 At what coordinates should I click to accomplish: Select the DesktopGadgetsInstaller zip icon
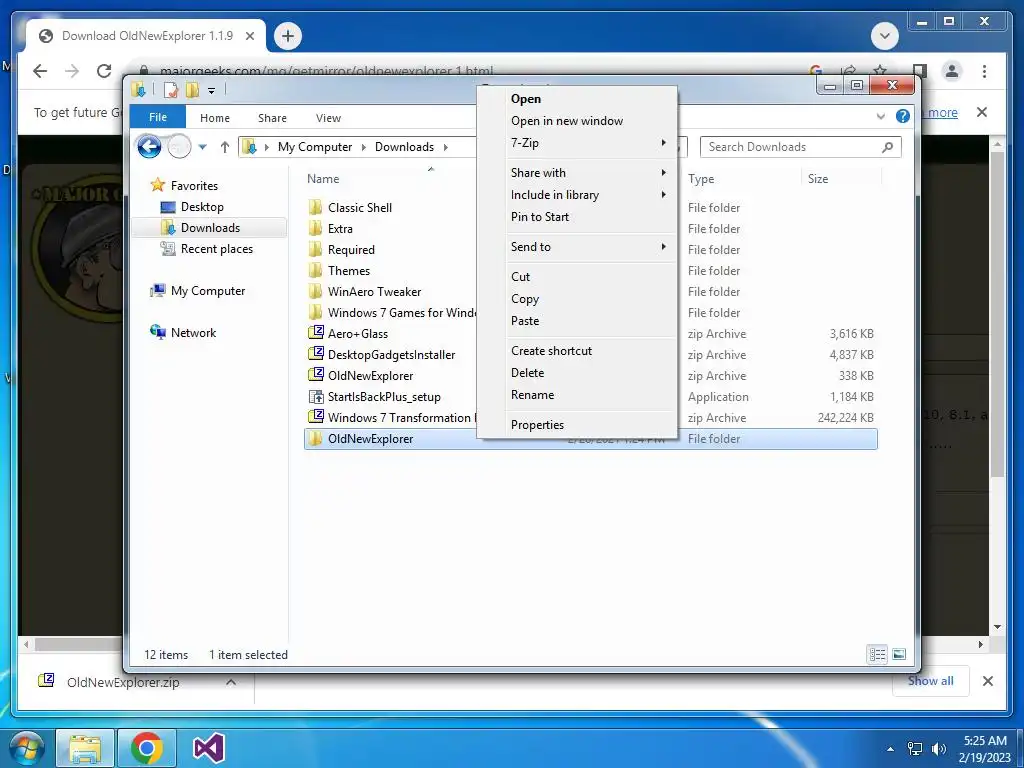pyautogui.click(x=316, y=354)
